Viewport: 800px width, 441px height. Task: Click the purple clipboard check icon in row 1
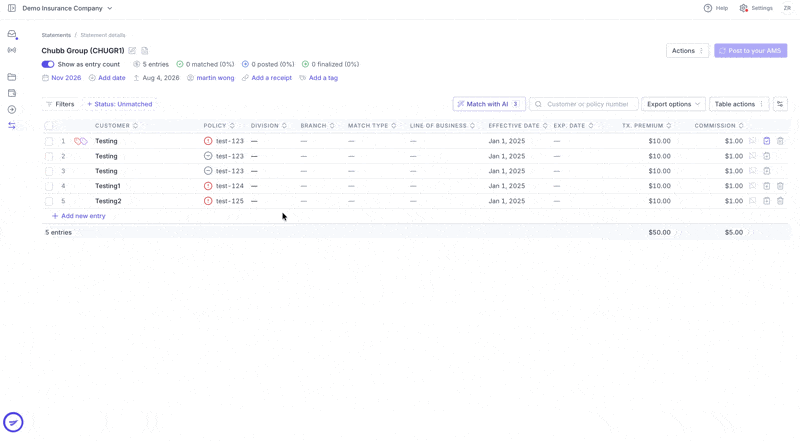point(766,141)
